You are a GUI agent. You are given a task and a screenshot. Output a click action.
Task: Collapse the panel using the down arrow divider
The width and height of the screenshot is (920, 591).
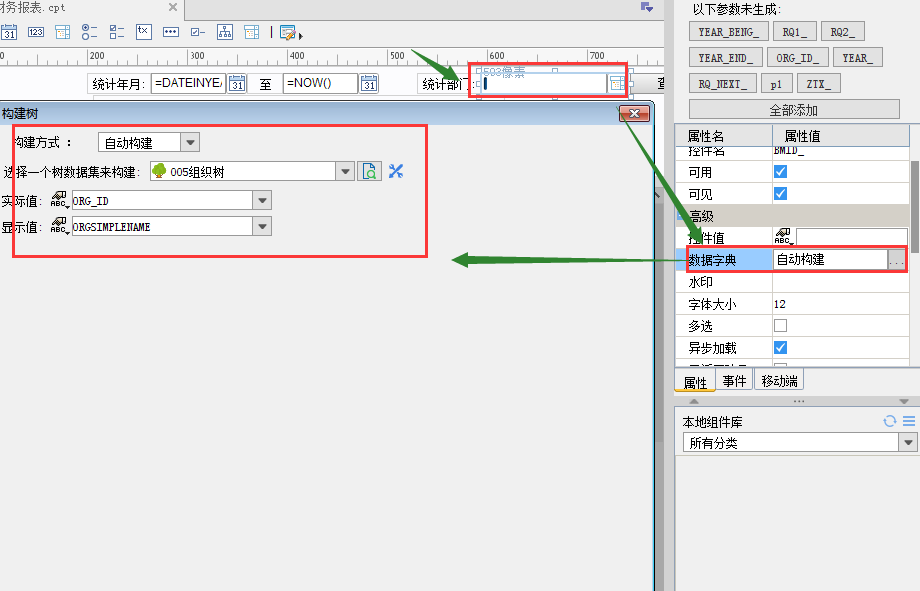click(904, 401)
